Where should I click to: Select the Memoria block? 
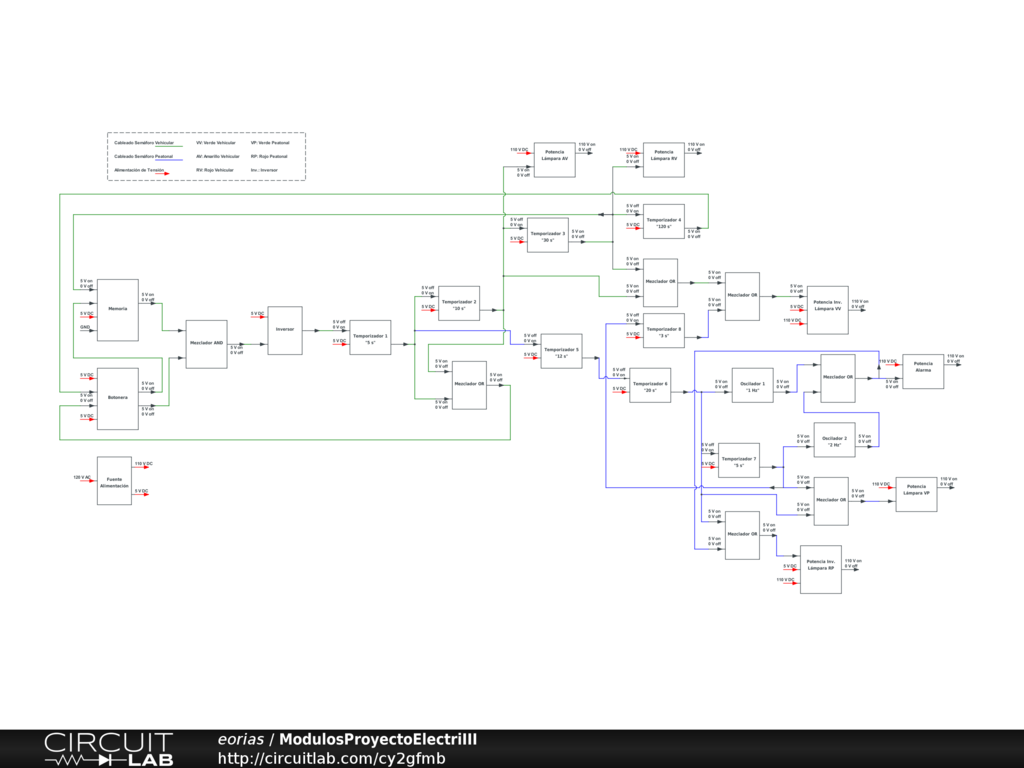117,310
